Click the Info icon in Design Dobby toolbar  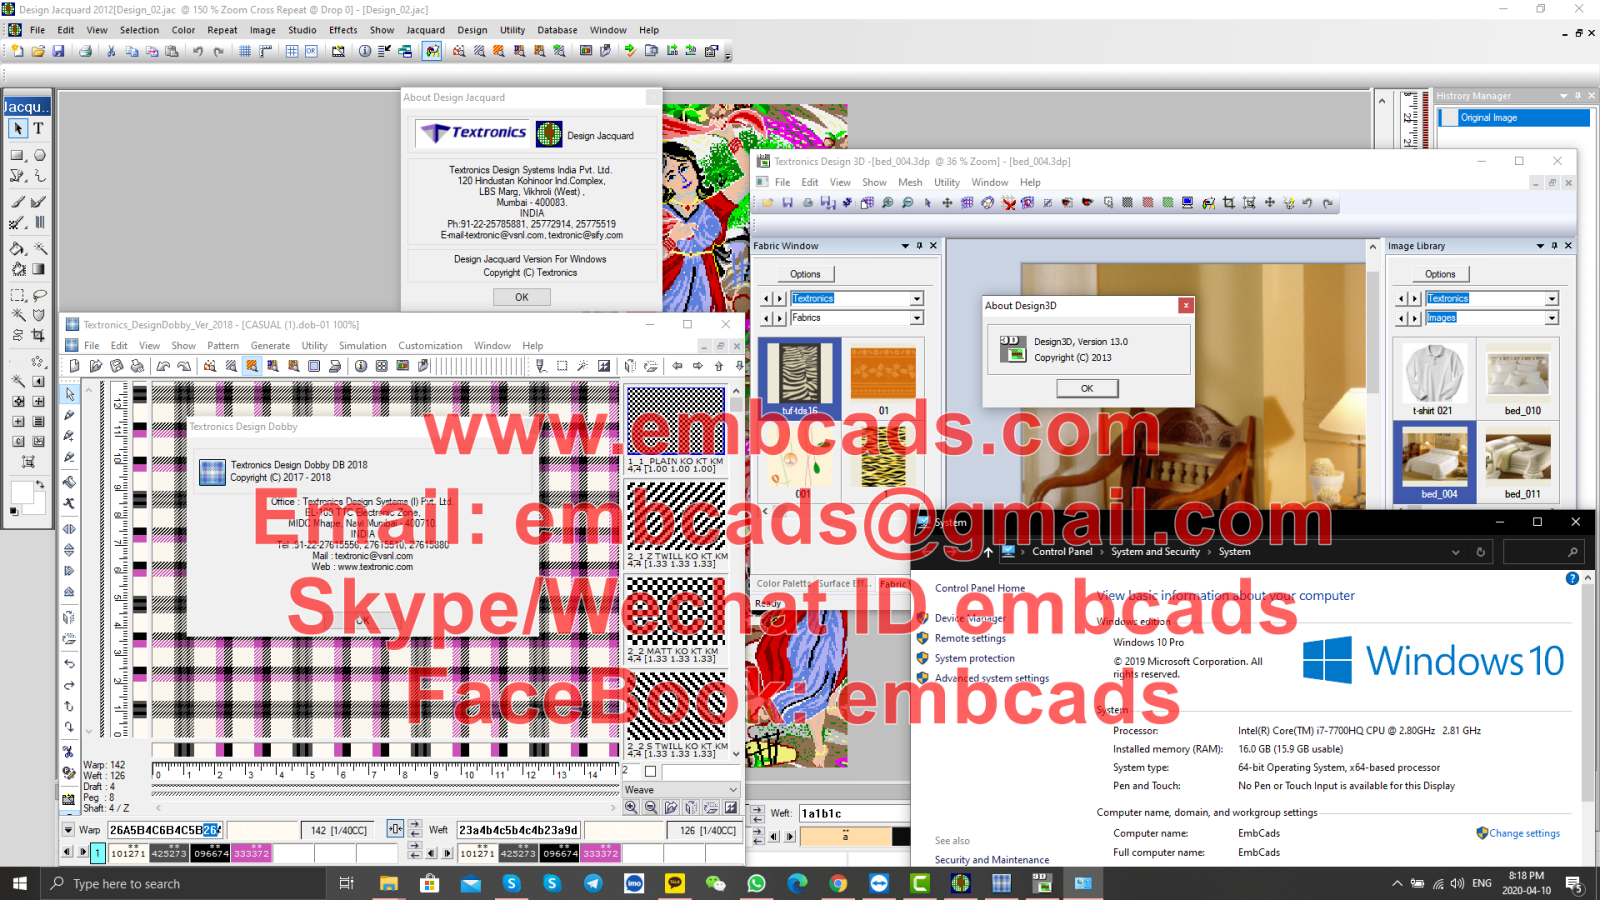pos(362,365)
